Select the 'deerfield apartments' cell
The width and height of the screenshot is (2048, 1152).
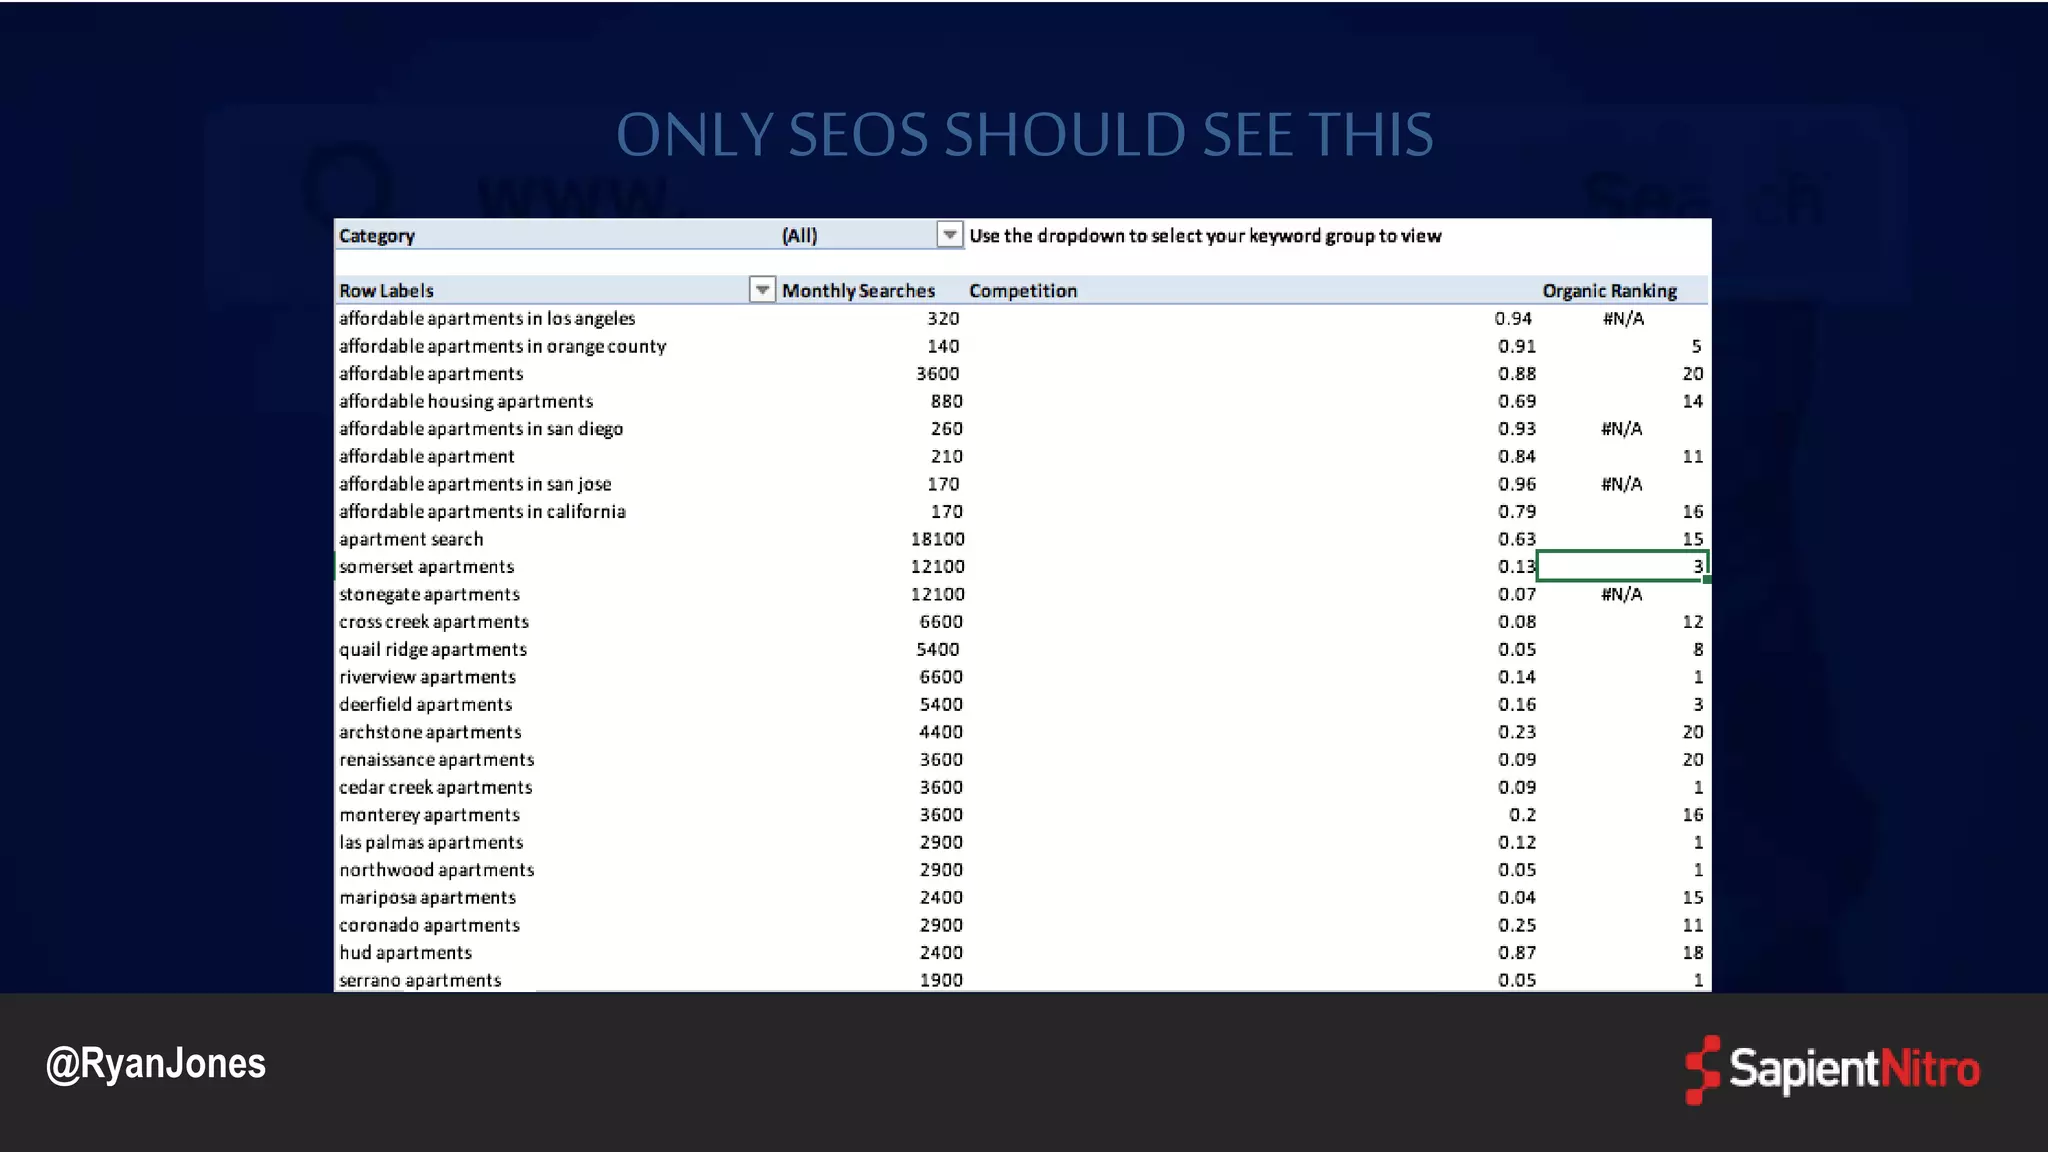425,705
